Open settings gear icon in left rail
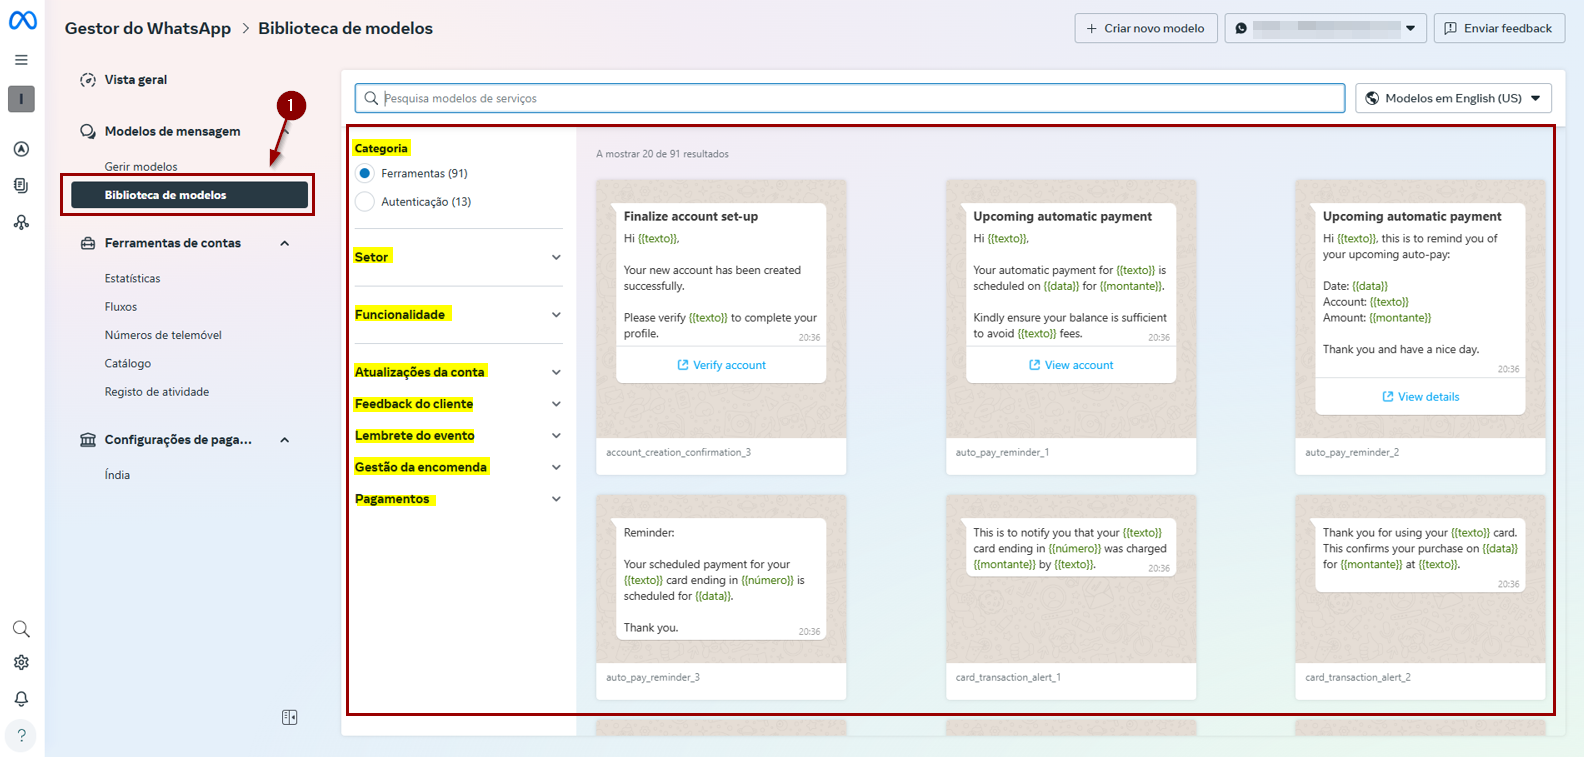 (21, 663)
